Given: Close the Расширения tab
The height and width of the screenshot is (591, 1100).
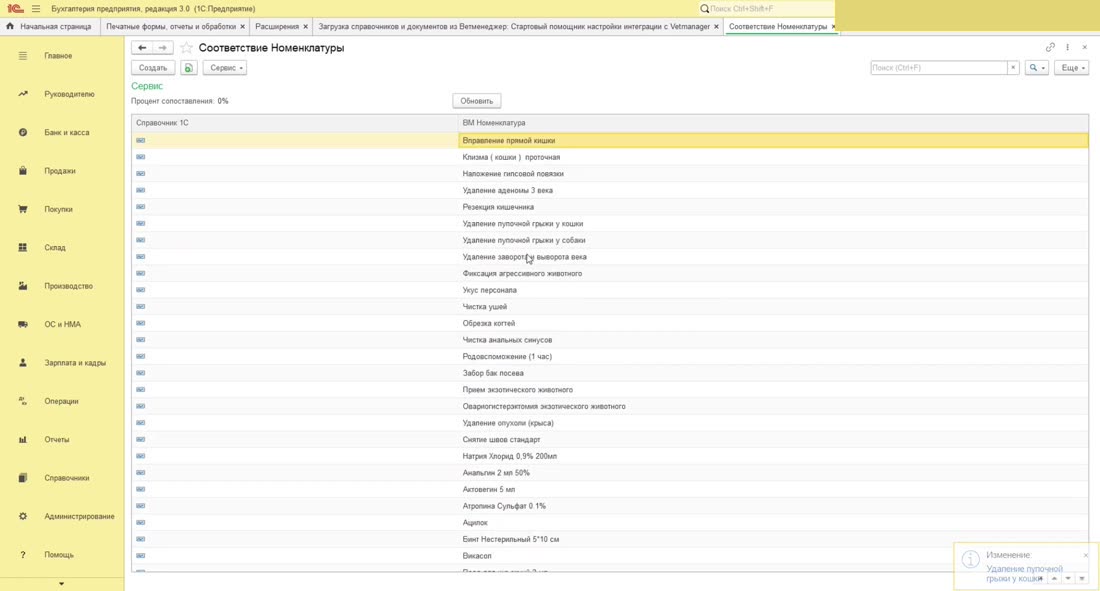Looking at the screenshot, I should (x=305, y=27).
